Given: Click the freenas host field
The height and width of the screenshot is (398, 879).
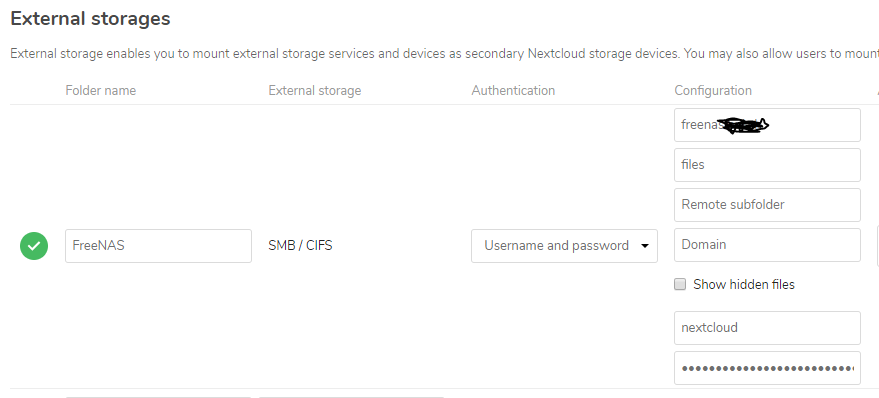Looking at the screenshot, I should pos(767,125).
